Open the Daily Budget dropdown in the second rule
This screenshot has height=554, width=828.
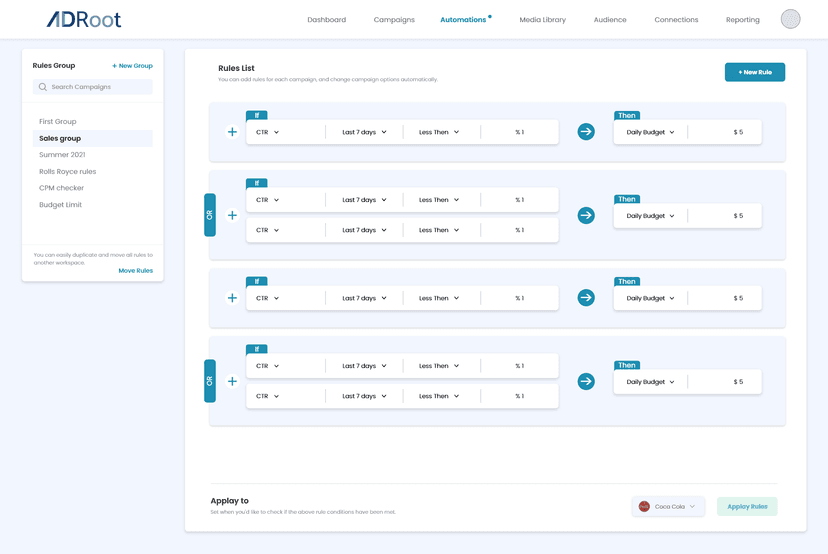point(650,215)
